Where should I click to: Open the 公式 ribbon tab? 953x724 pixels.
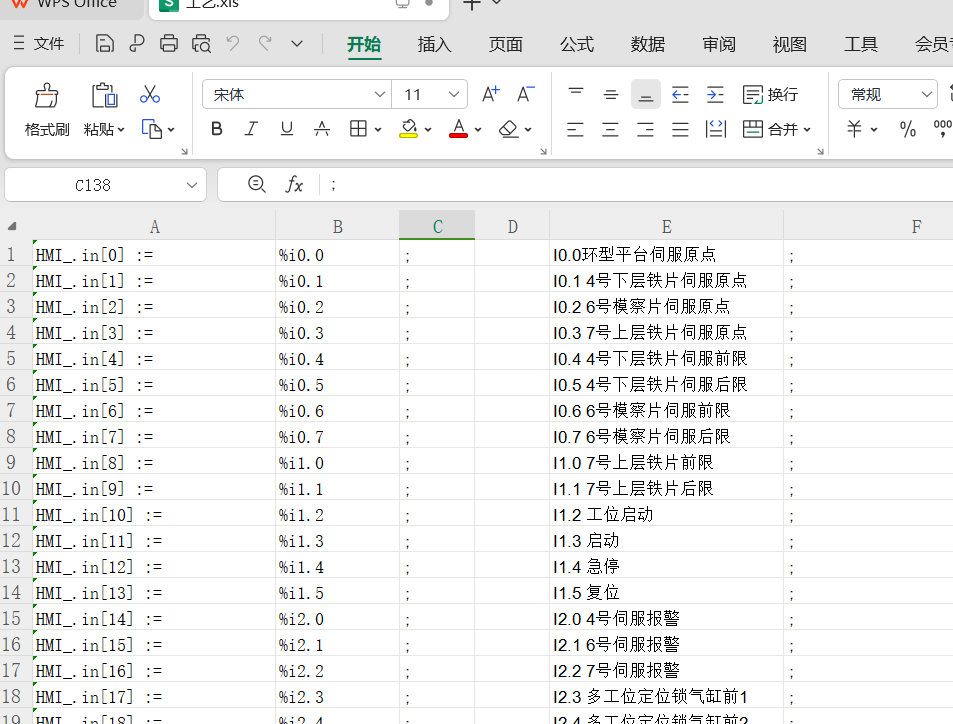tap(576, 44)
